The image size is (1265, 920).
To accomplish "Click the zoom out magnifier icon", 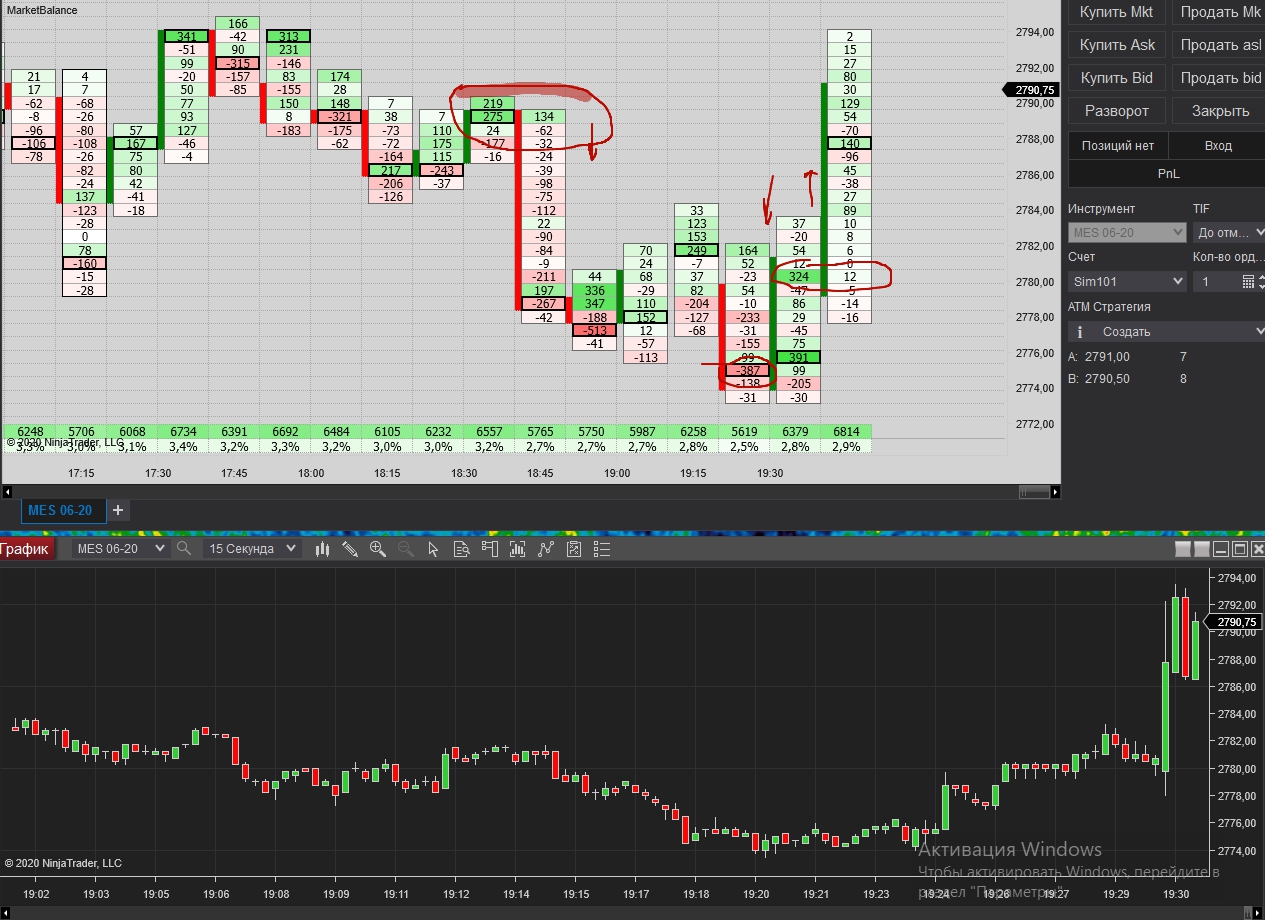I will point(405,549).
